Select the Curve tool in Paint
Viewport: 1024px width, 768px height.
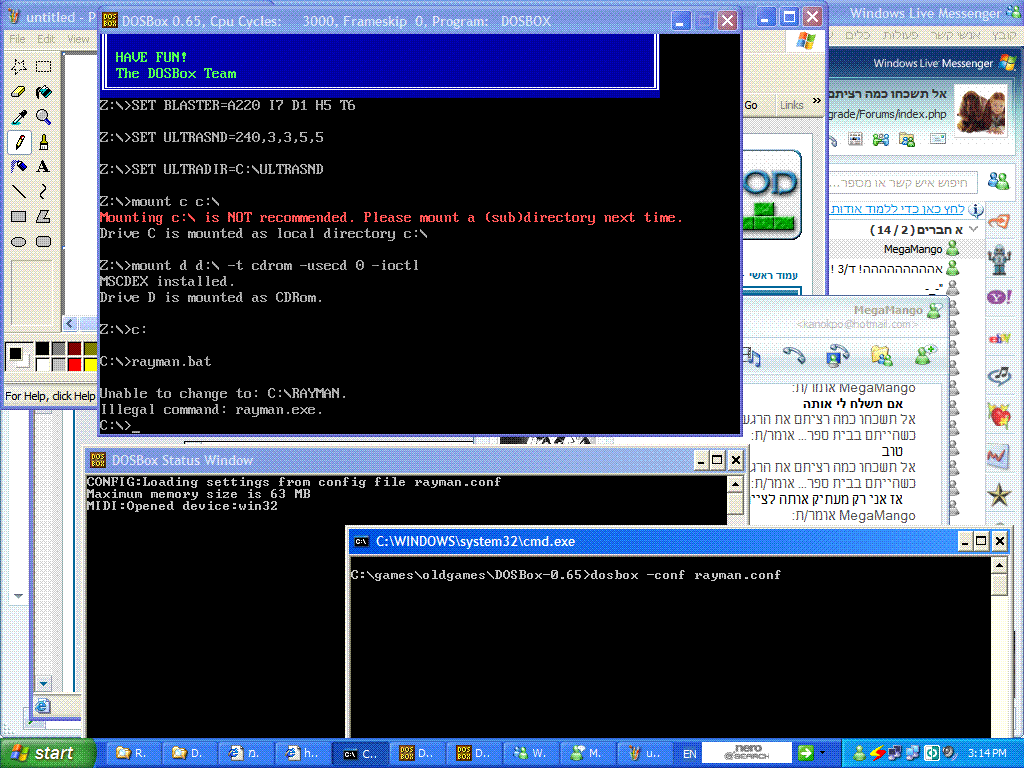click(44, 191)
